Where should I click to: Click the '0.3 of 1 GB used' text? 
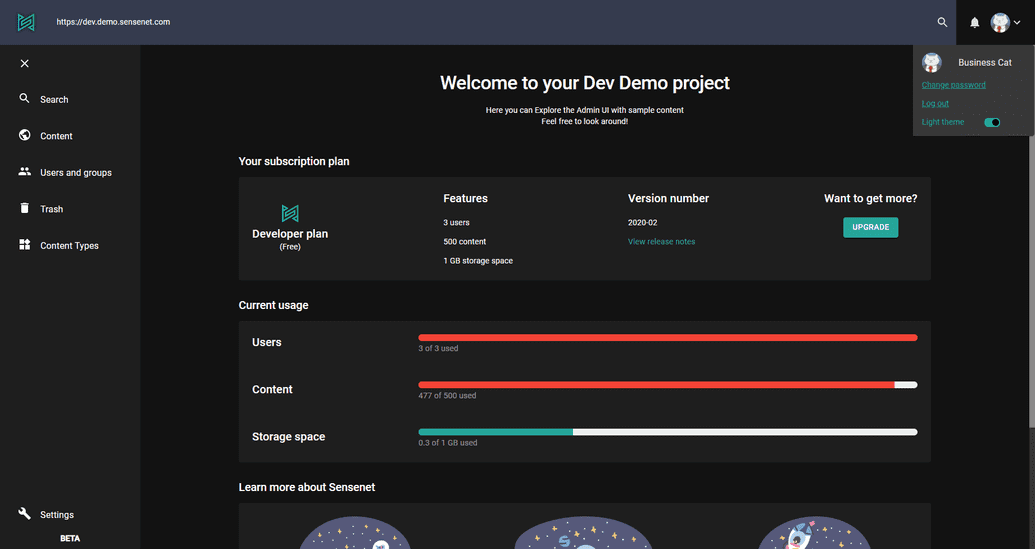click(448, 443)
